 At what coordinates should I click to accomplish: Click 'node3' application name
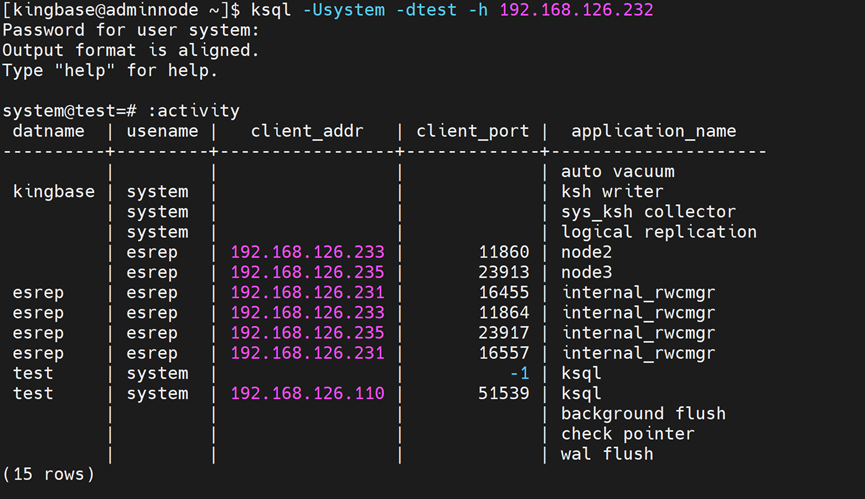[x=586, y=272]
